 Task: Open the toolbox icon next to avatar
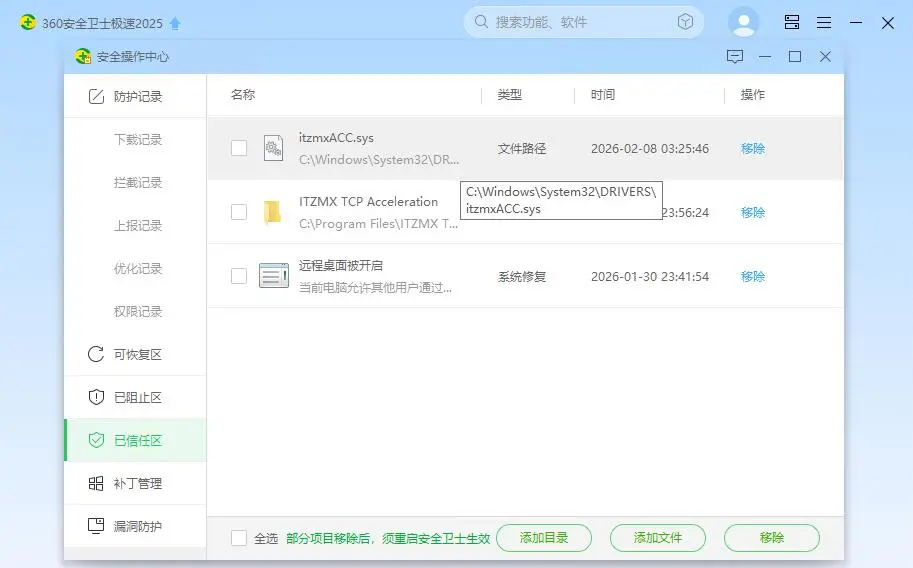792,22
